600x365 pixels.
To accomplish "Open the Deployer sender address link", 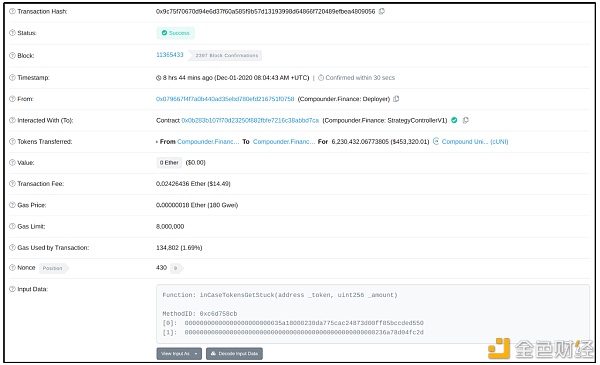I will click(x=225, y=99).
